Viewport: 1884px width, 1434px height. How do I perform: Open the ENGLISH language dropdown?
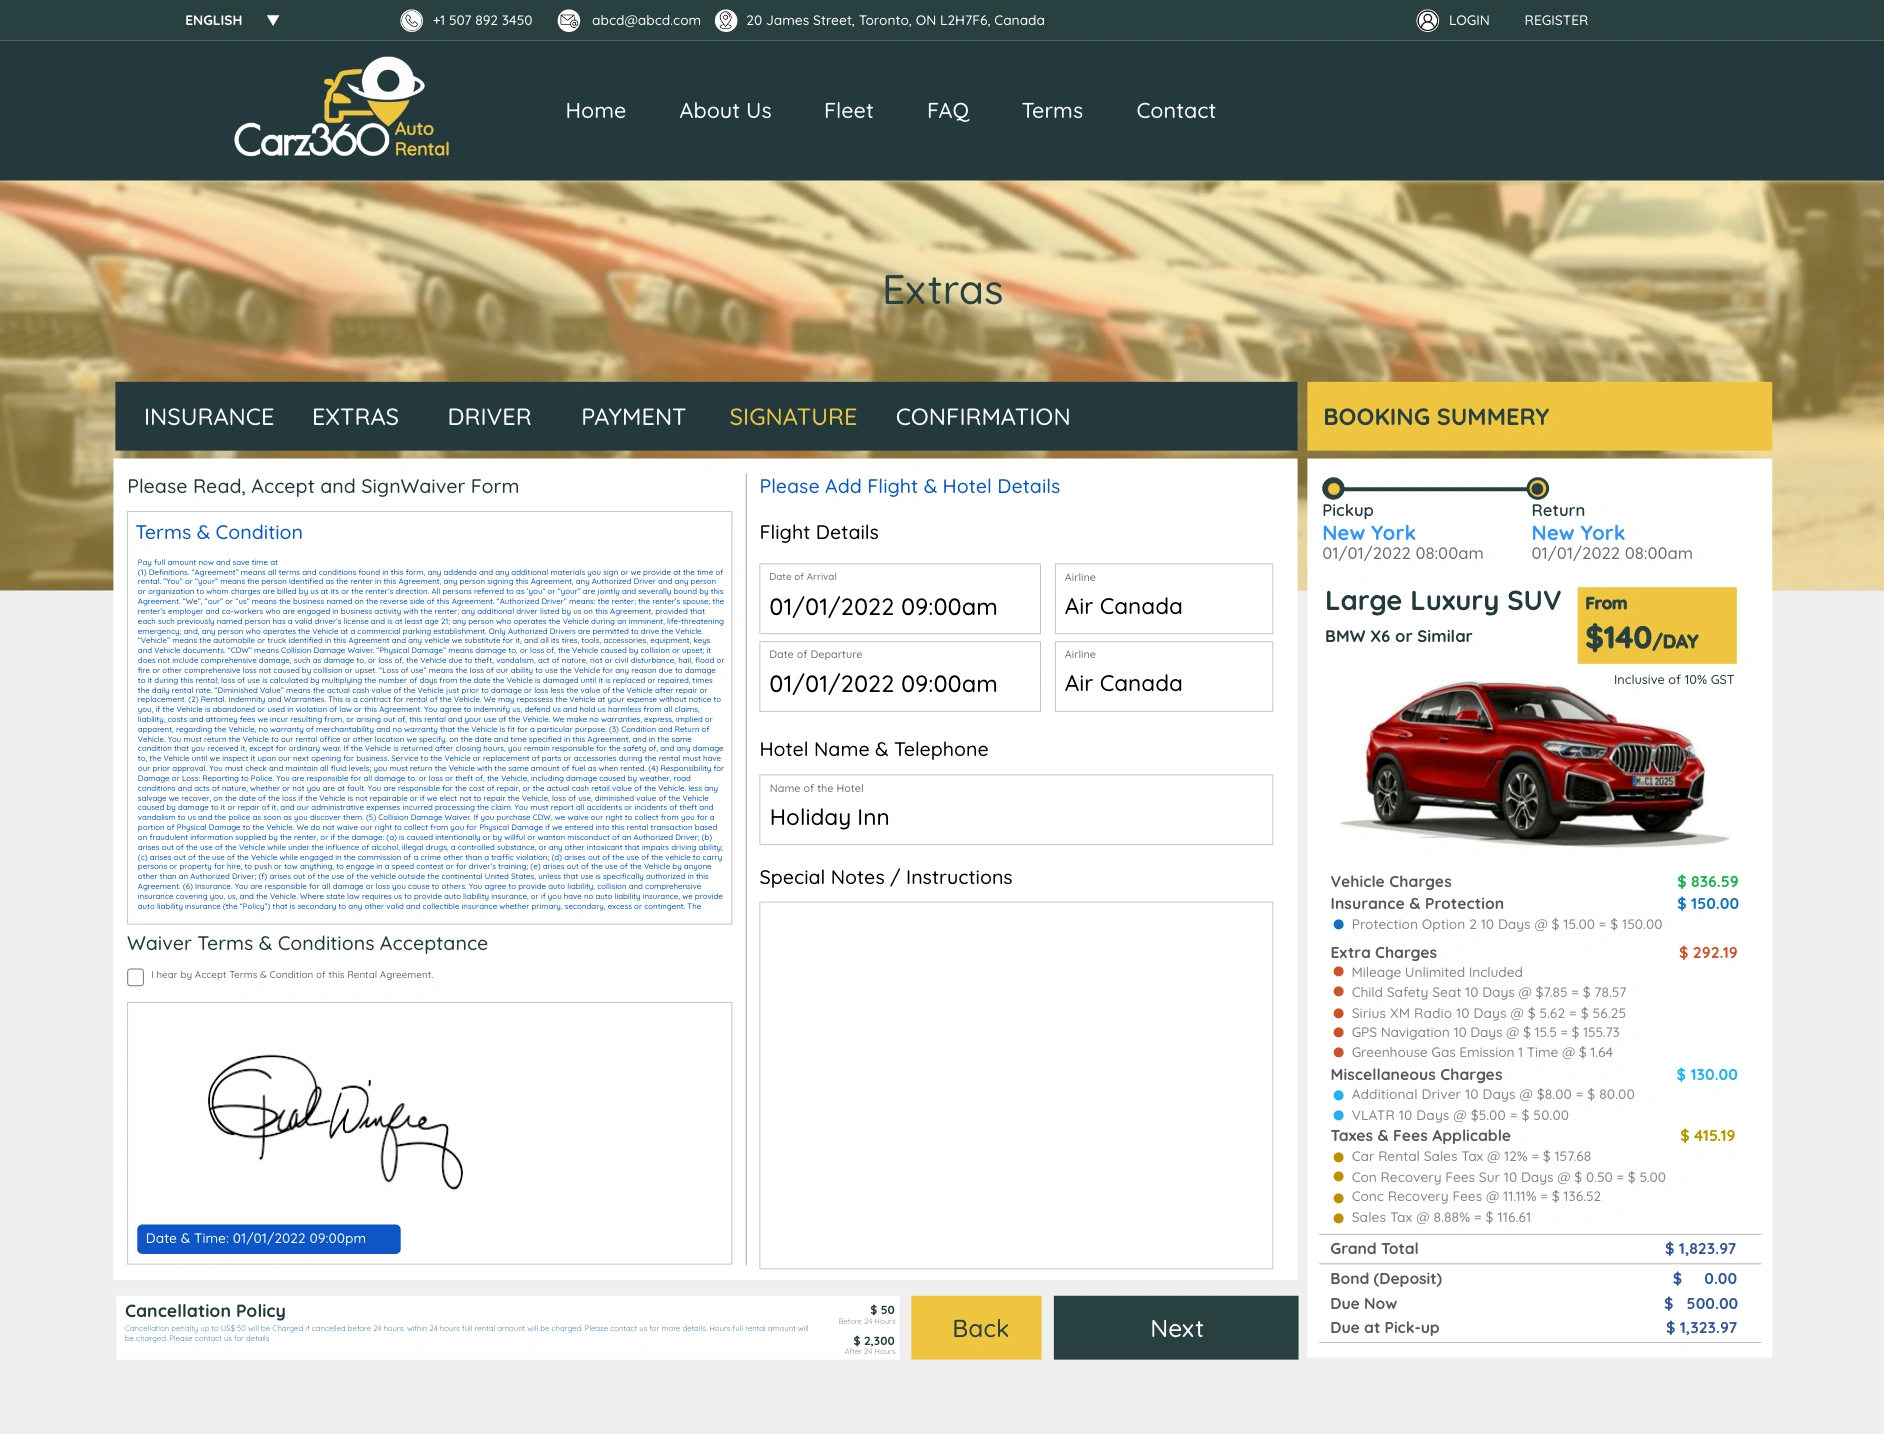pos(230,19)
